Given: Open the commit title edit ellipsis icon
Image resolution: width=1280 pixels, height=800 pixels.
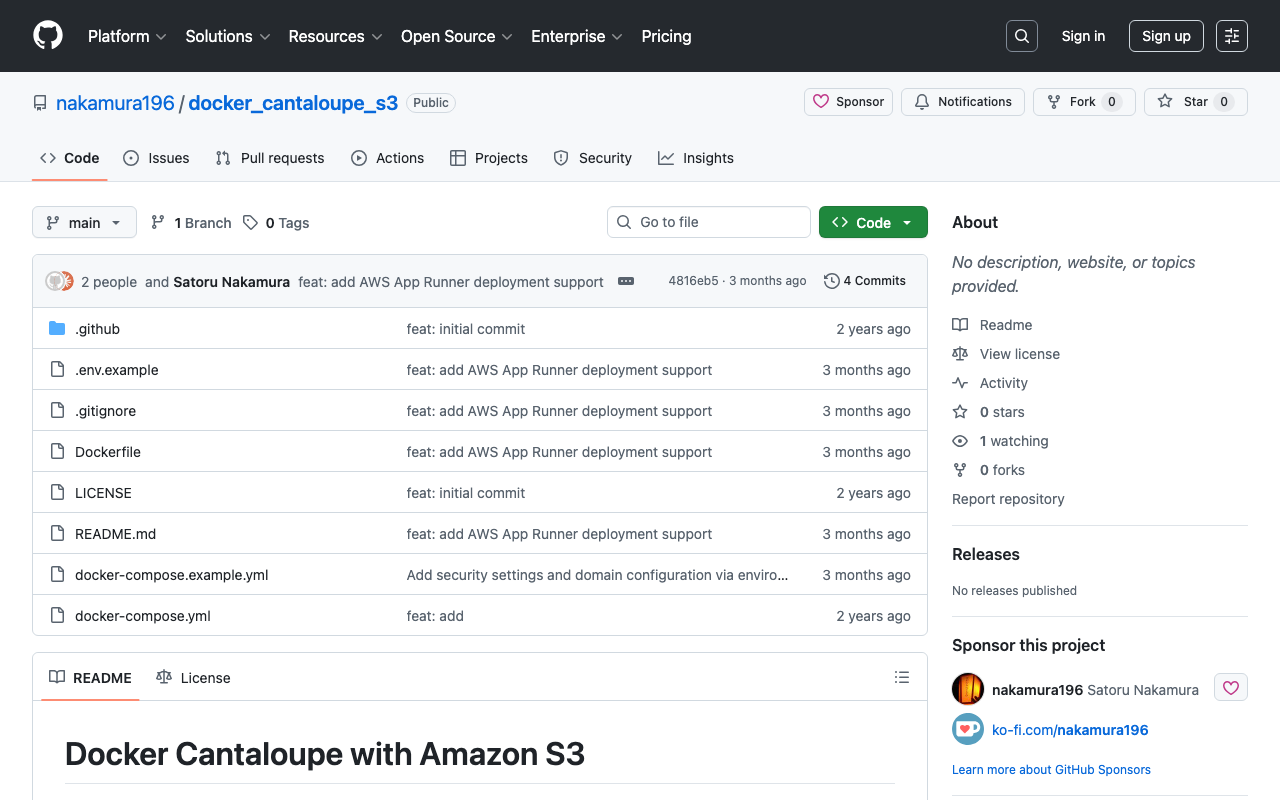Looking at the screenshot, I should (626, 281).
